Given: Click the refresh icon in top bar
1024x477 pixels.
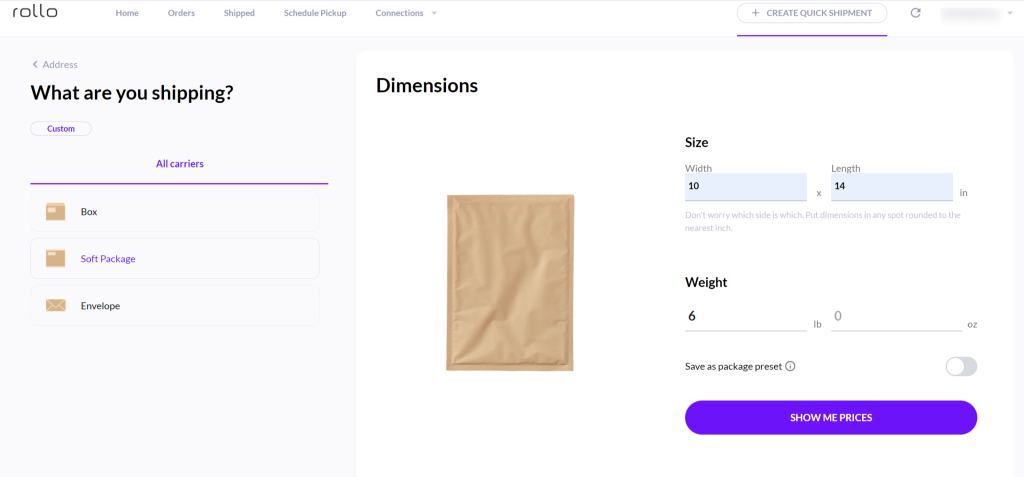Looking at the screenshot, I should 915,13.
